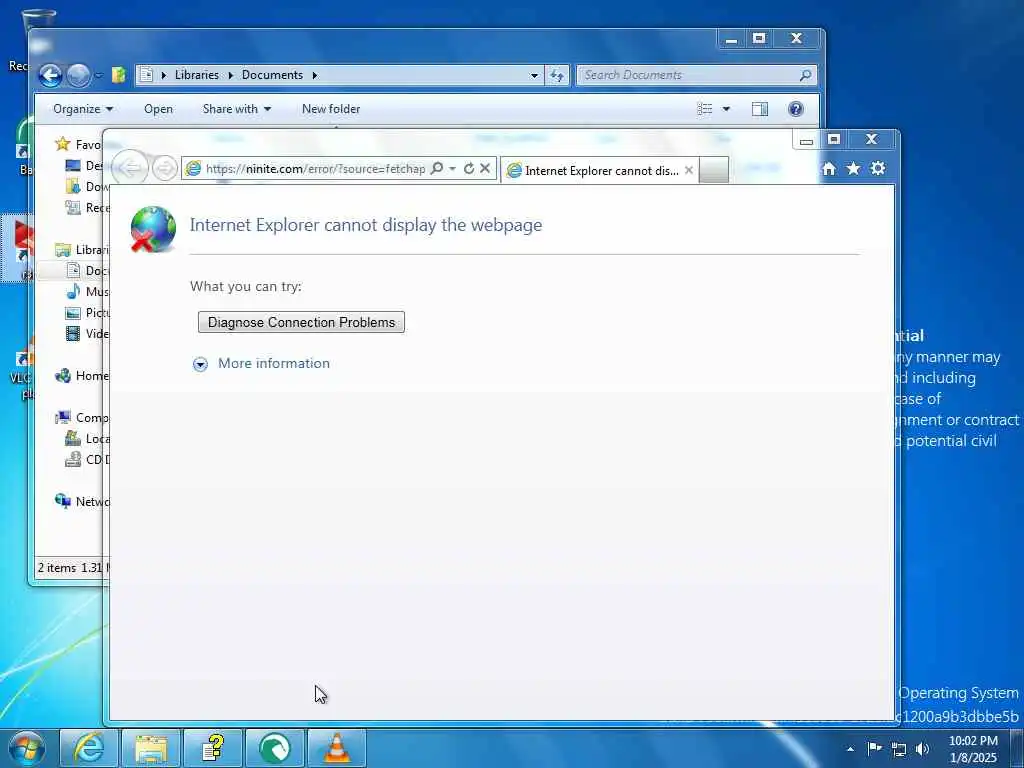Screen dimensions: 1024x768
Task: Click Windows Explorer taskbar icon
Action: [x=151, y=748]
